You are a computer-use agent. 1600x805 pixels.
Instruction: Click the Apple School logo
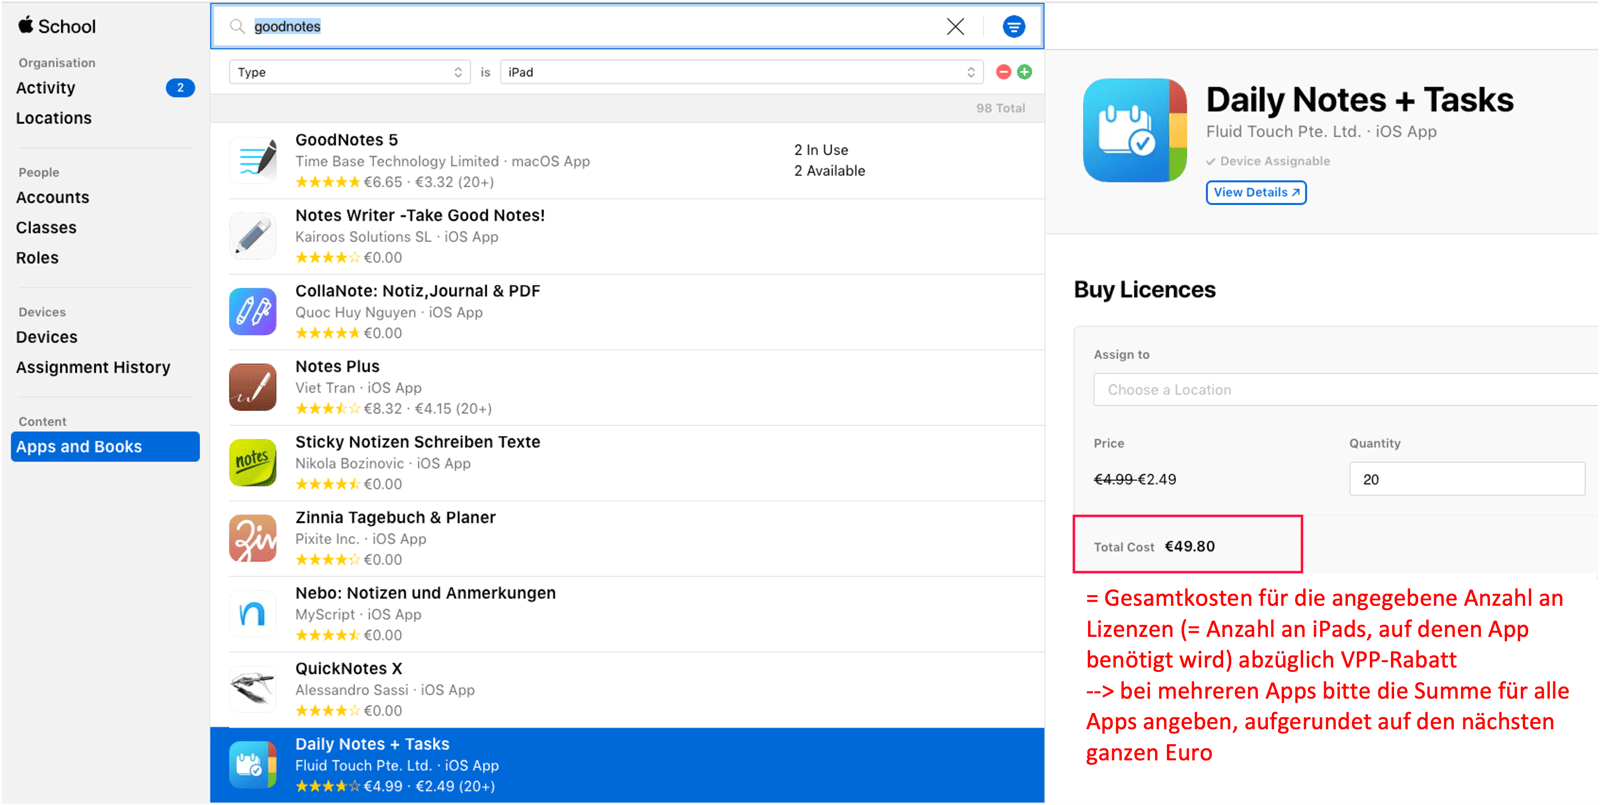point(57,26)
